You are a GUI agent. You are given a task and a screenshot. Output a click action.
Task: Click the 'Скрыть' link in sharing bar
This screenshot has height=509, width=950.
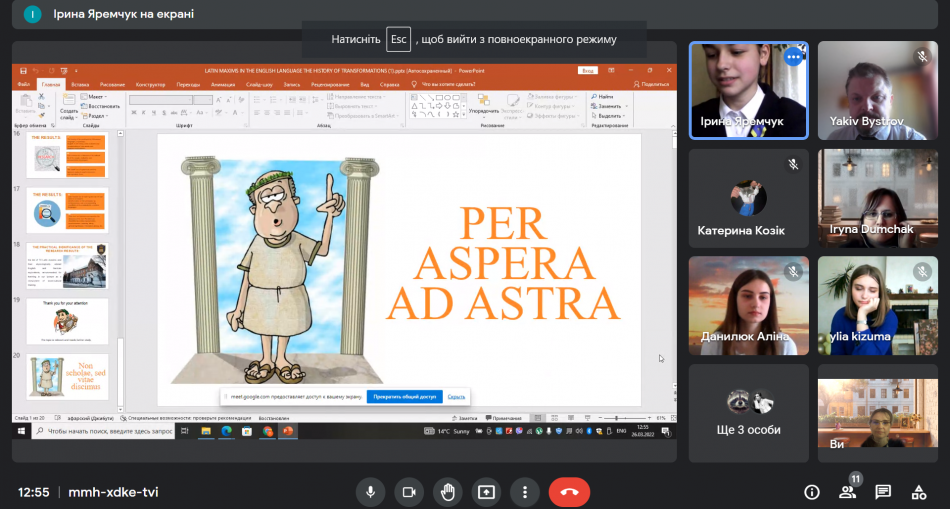(x=456, y=397)
